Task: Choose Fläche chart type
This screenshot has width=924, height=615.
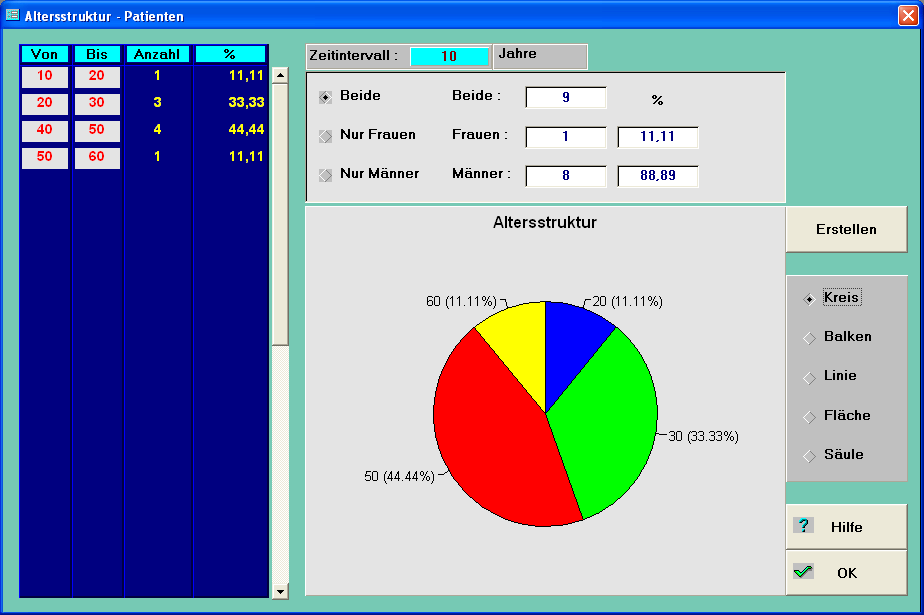Action: [x=809, y=416]
